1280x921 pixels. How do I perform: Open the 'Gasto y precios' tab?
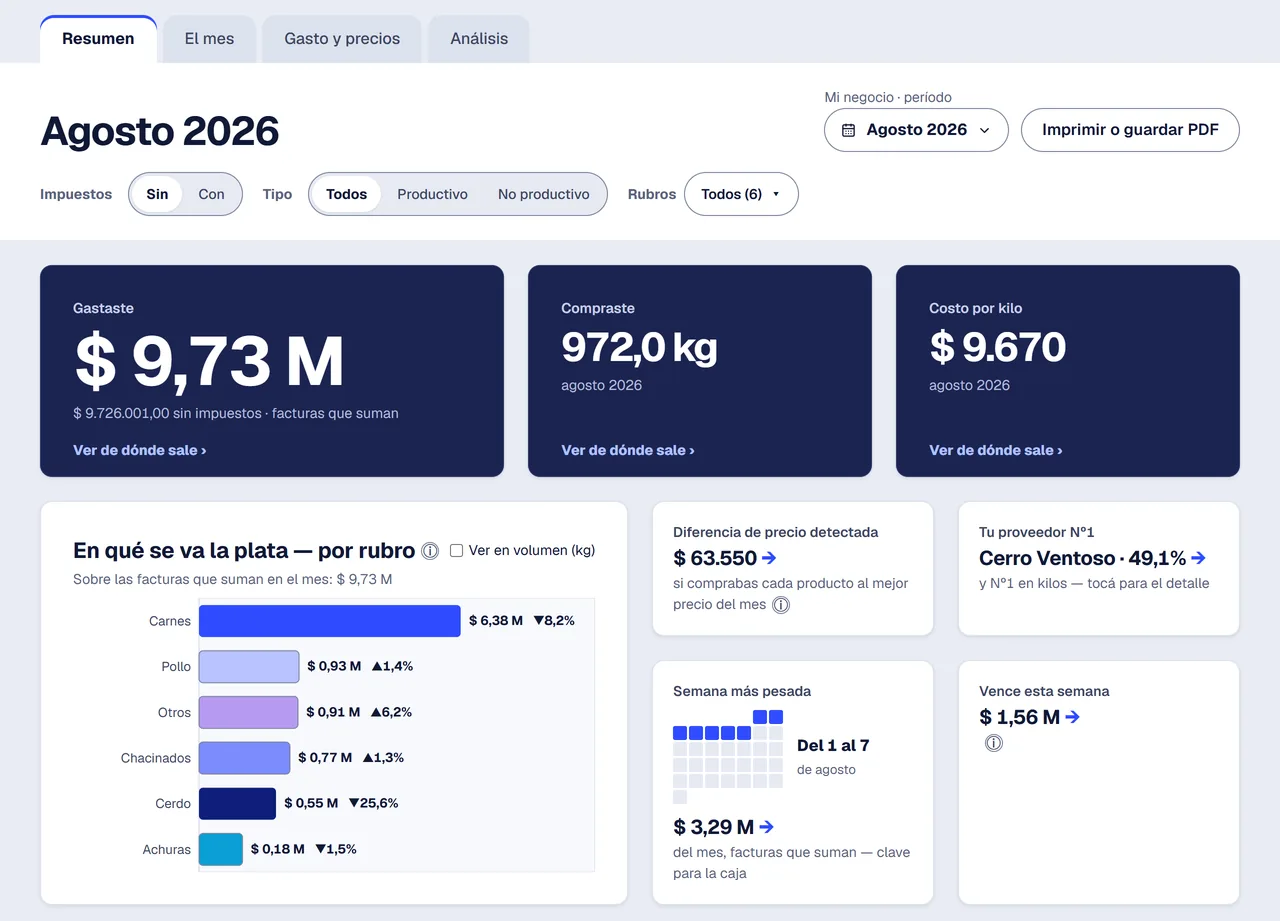[x=342, y=39]
